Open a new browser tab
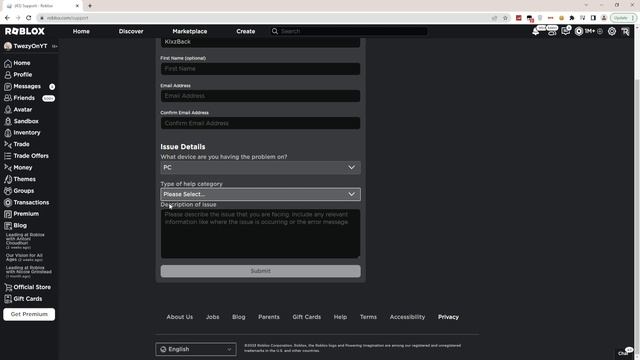This screenshot has height=360, width=640. click(x=90, y=6)
